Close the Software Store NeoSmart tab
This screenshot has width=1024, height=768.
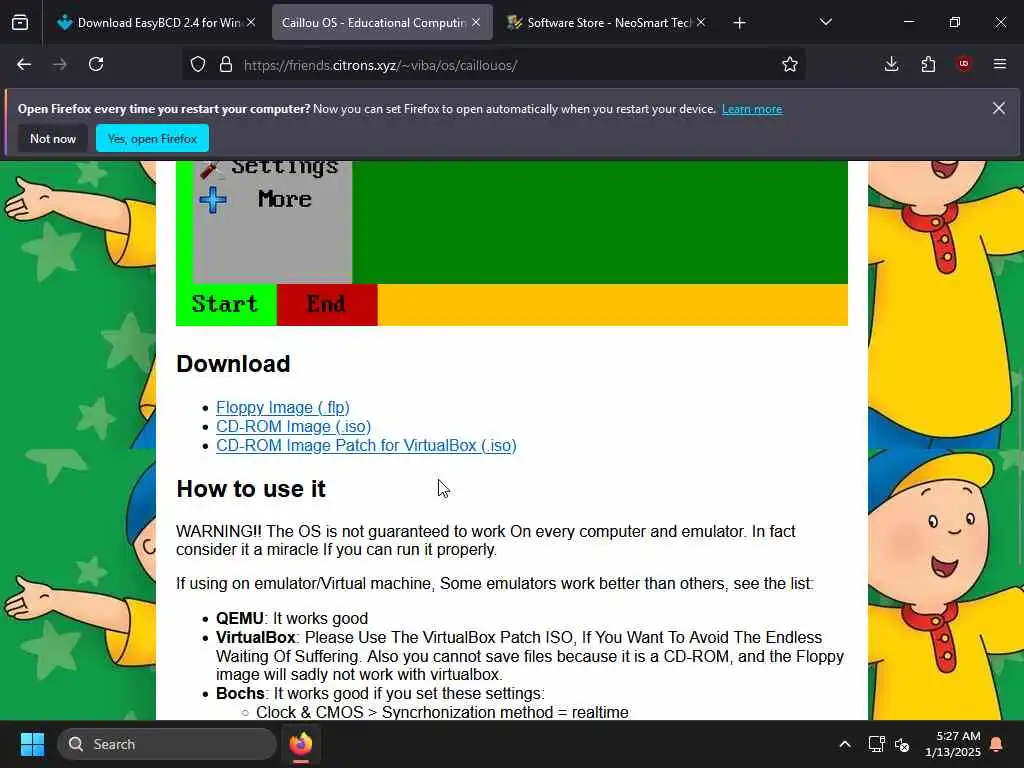(x=701, y=23)
